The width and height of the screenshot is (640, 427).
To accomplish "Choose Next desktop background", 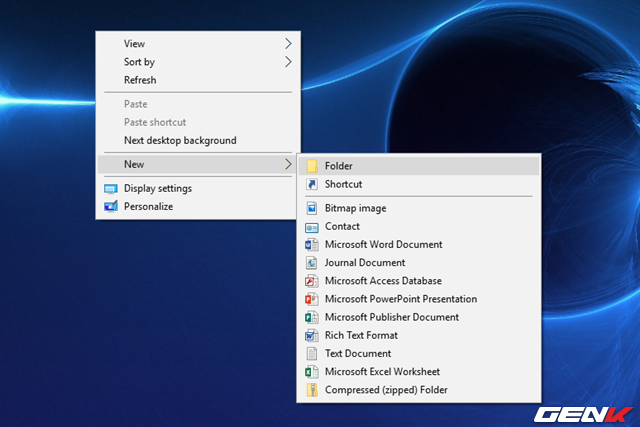I will (x=180, y=141).
